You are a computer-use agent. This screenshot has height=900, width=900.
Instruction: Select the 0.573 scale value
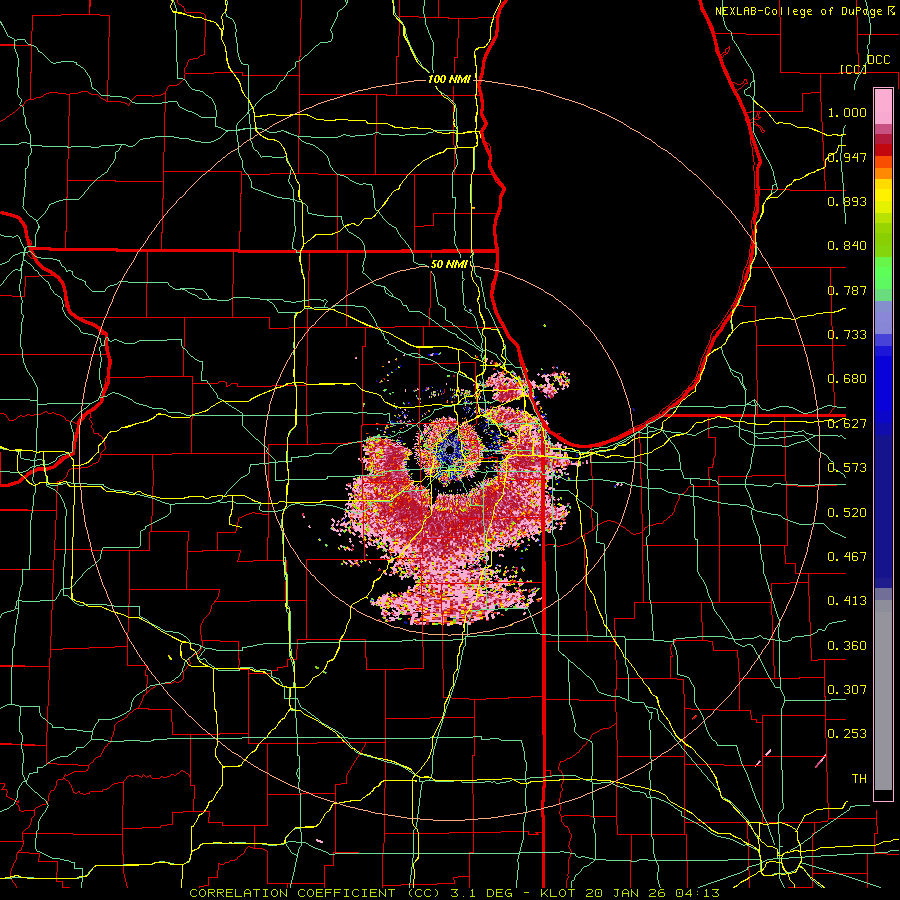(847, 468)
